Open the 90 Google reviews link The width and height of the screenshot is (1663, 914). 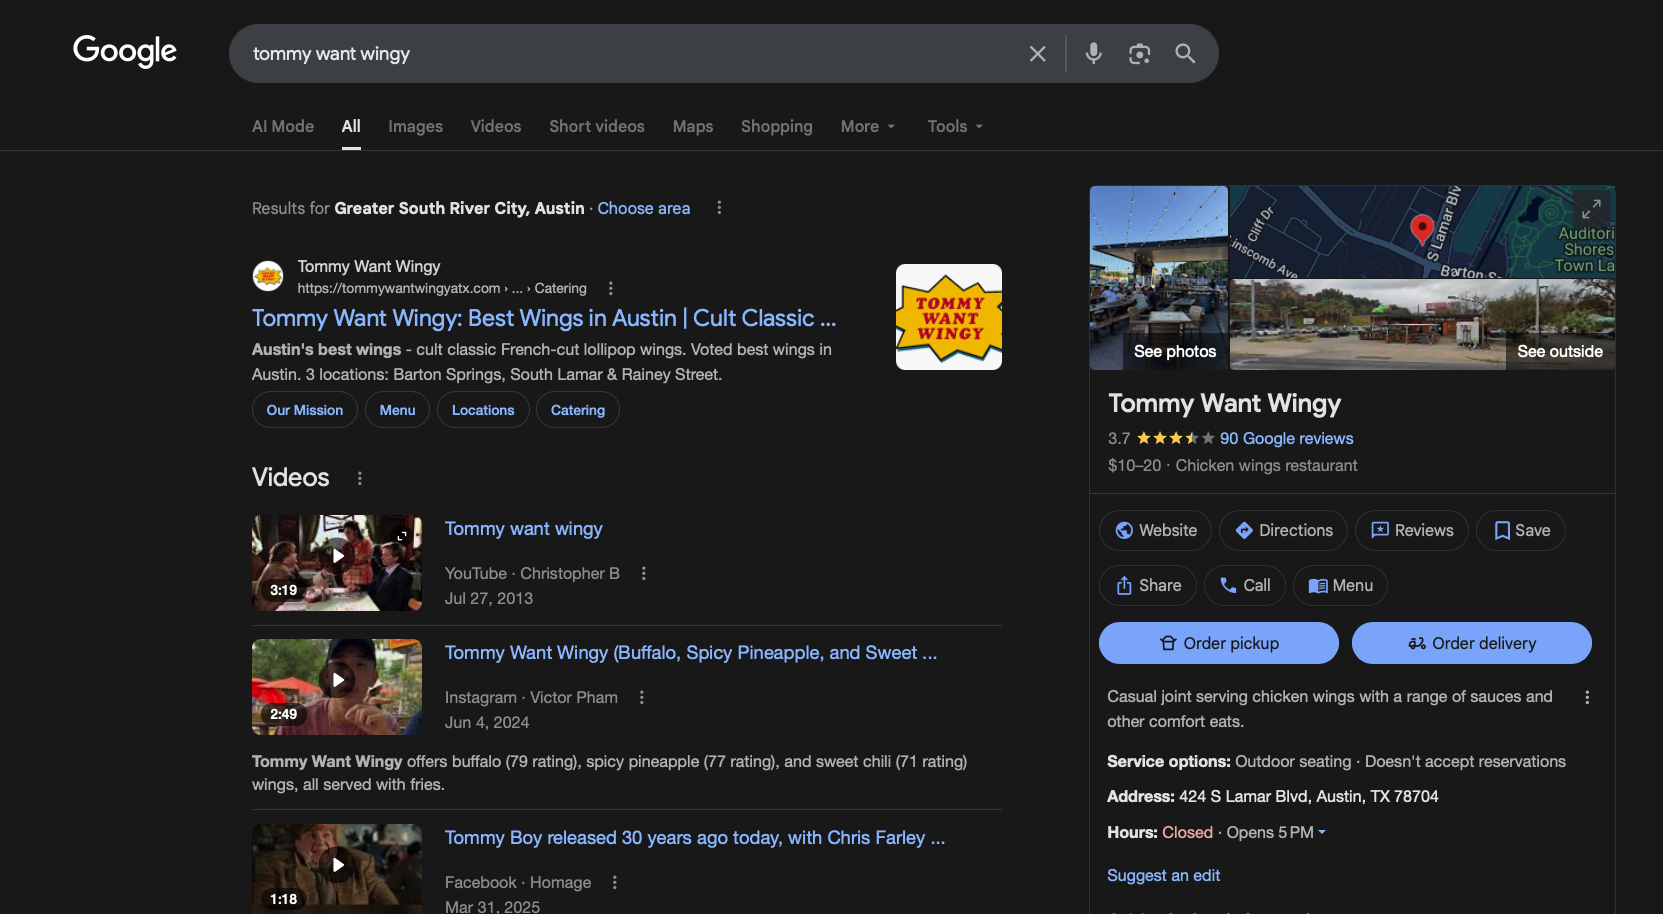(1286, 438)
